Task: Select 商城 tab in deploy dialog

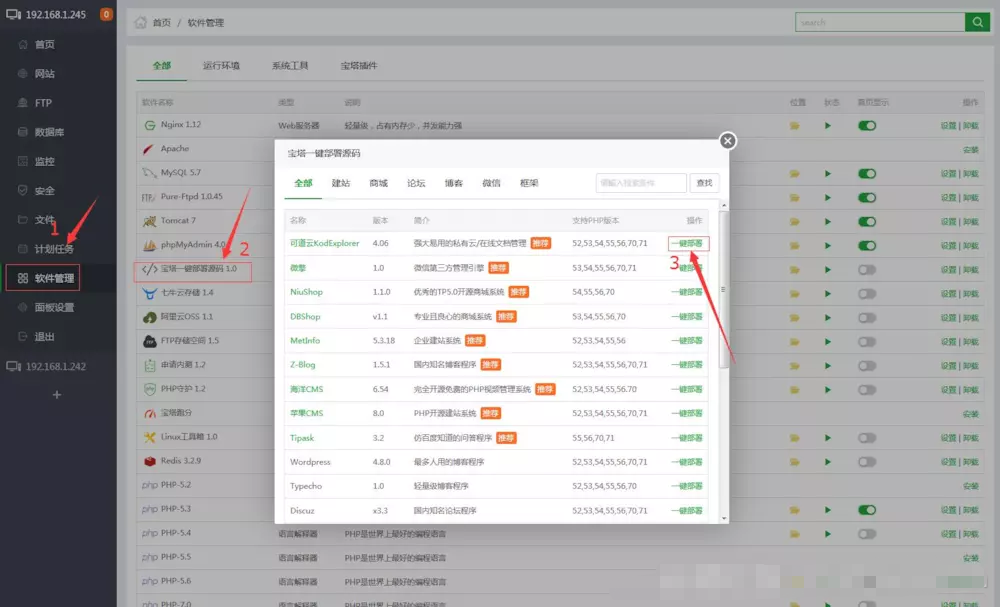Action: click(378, 183)
